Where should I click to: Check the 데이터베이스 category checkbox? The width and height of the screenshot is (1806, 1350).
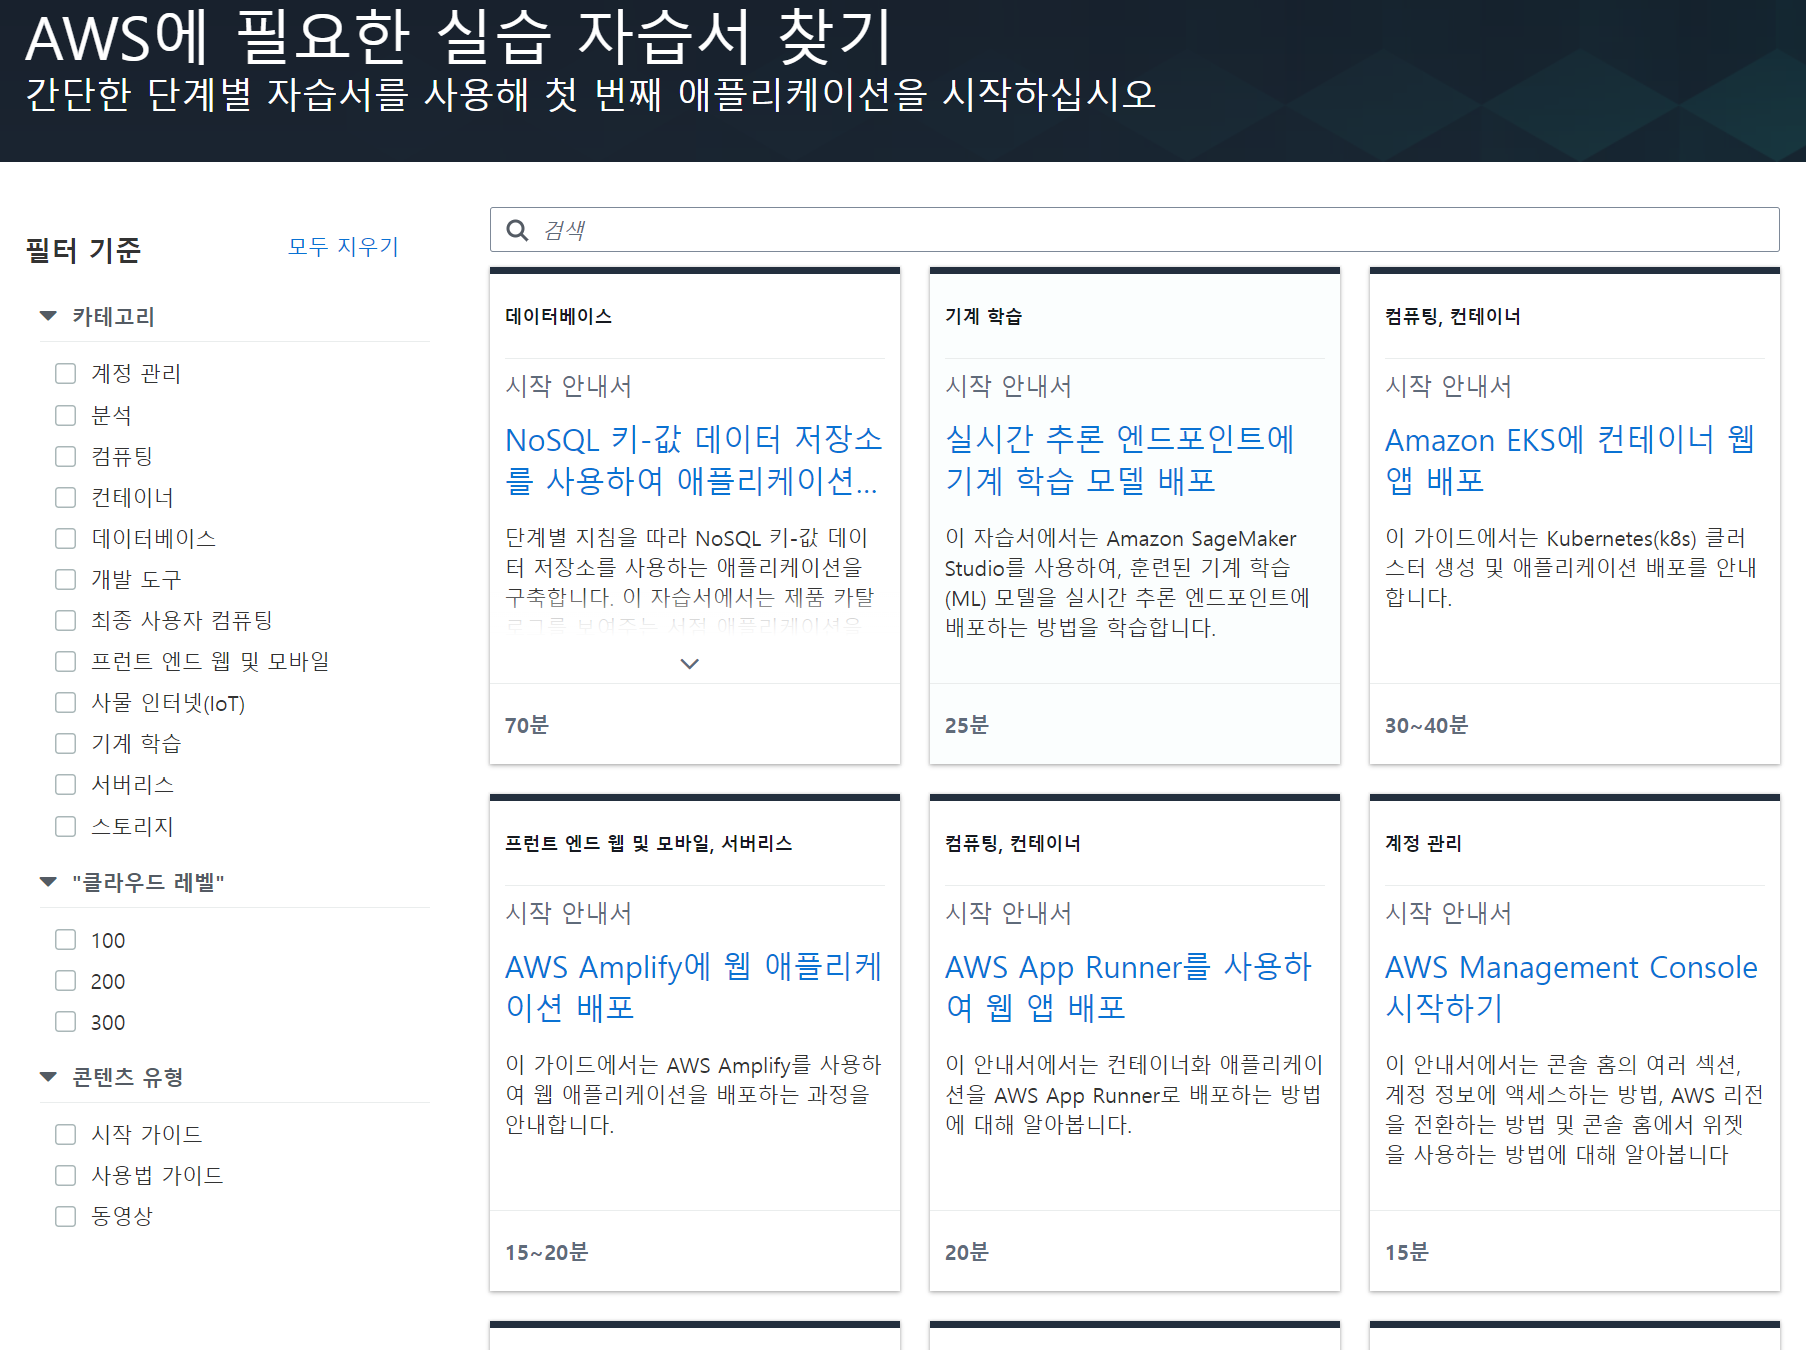tap(66, 538)
